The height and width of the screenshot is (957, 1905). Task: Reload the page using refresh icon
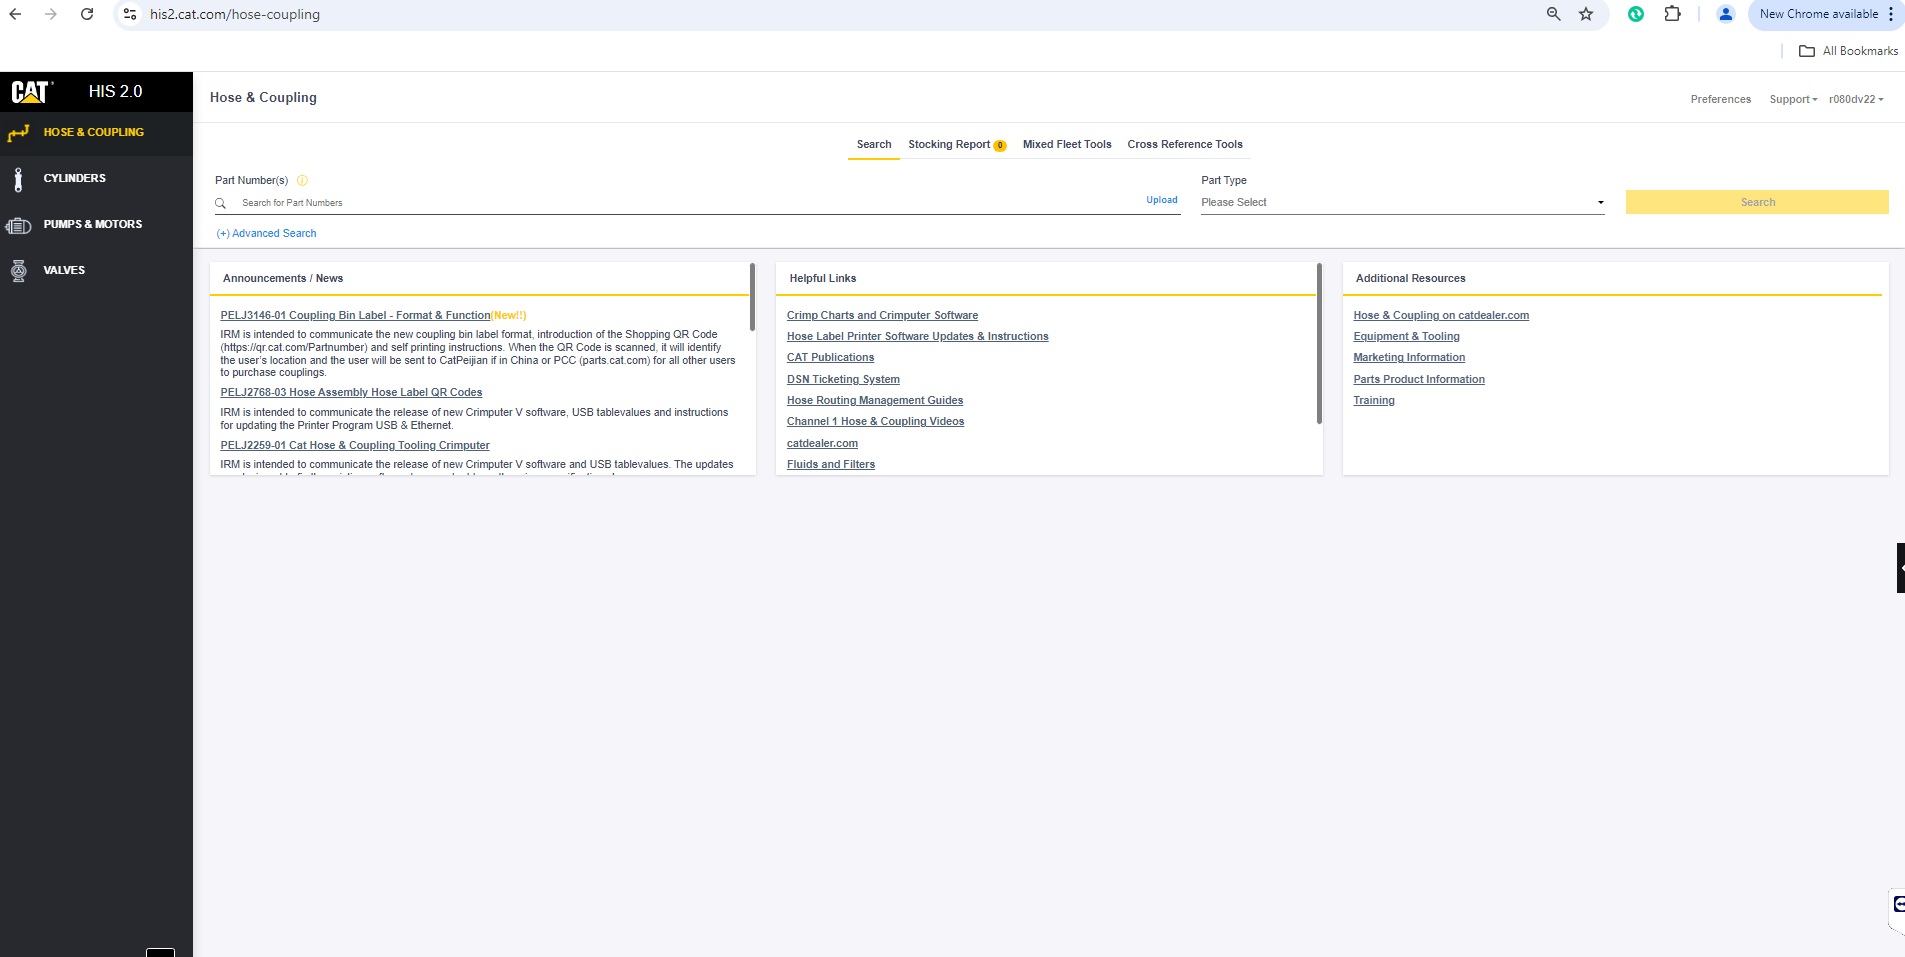[x=87, y=14]
